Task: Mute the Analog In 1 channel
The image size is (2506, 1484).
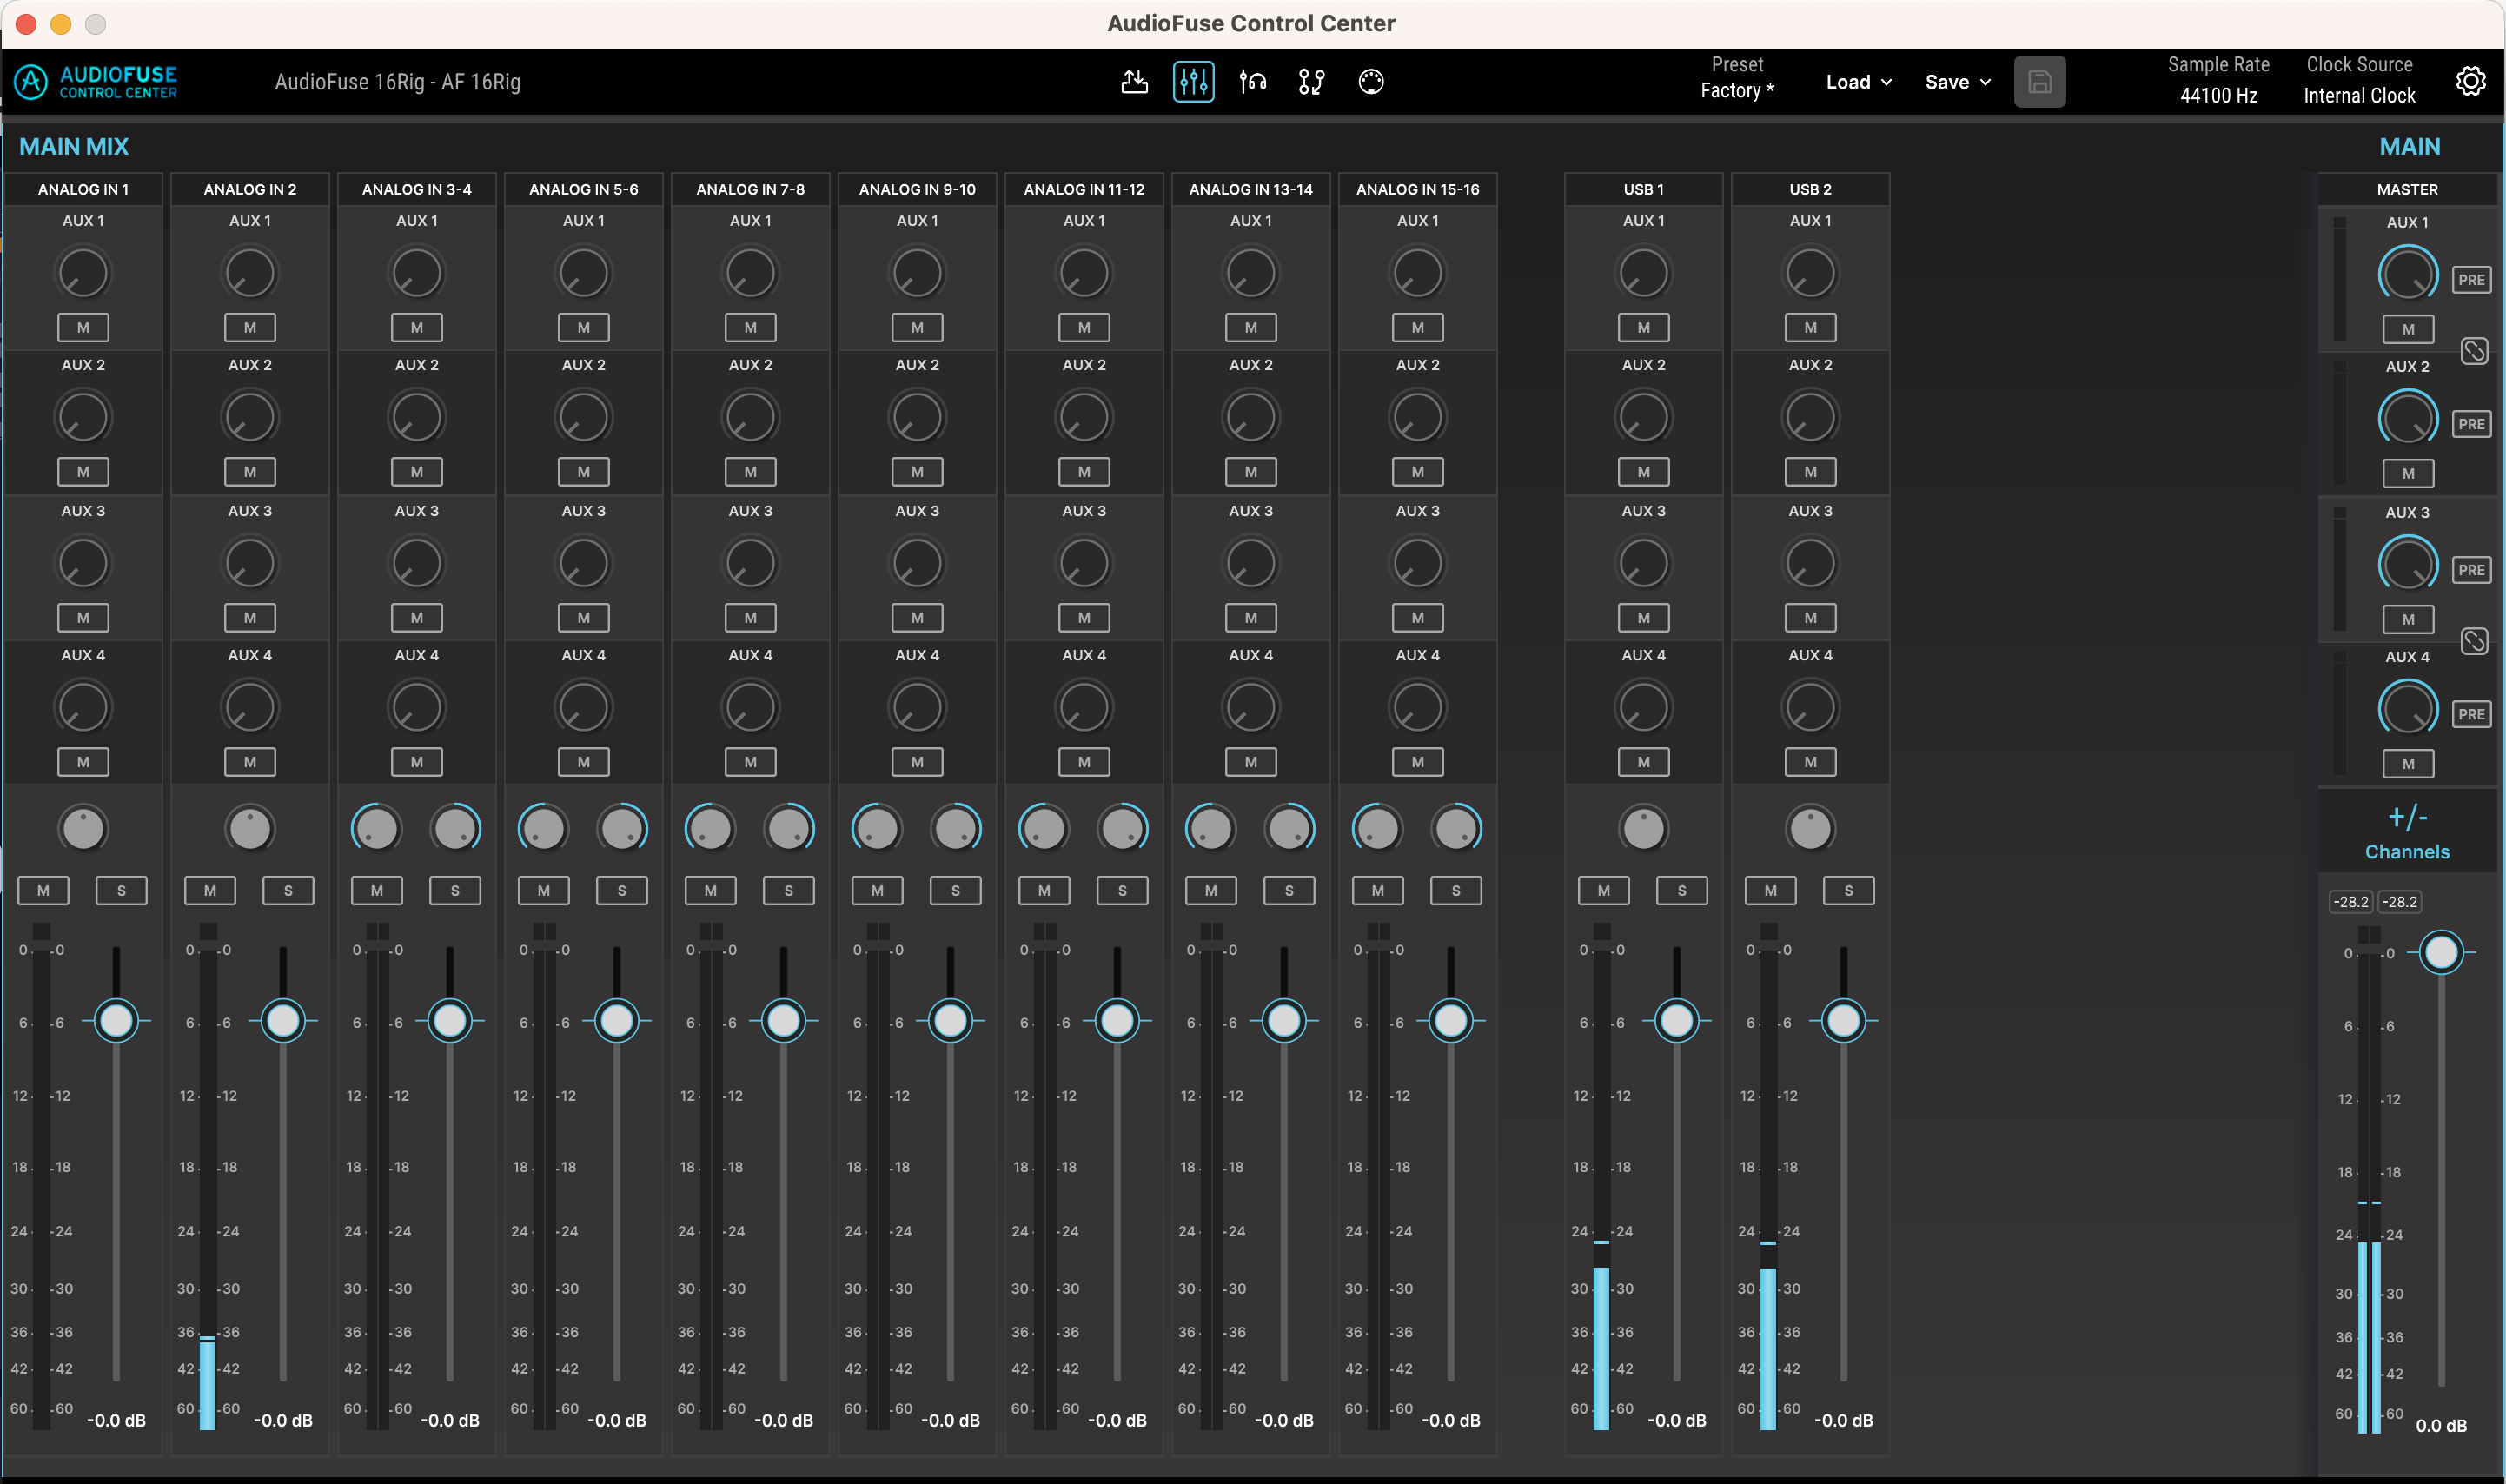Action: point(43,890)
